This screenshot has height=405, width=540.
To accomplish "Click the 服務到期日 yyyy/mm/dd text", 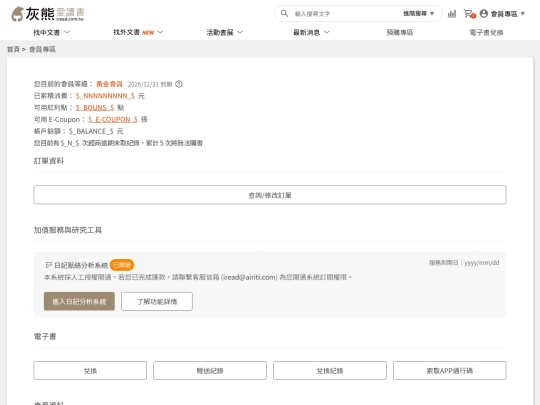I will click(x=464, y=263).
